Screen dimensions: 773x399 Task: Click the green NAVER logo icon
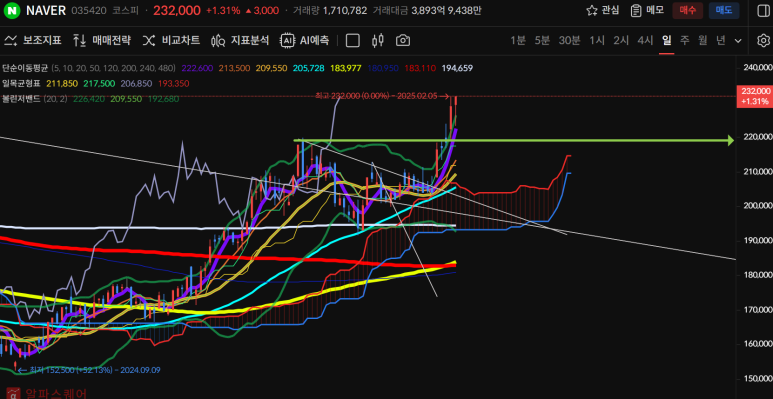11,10
